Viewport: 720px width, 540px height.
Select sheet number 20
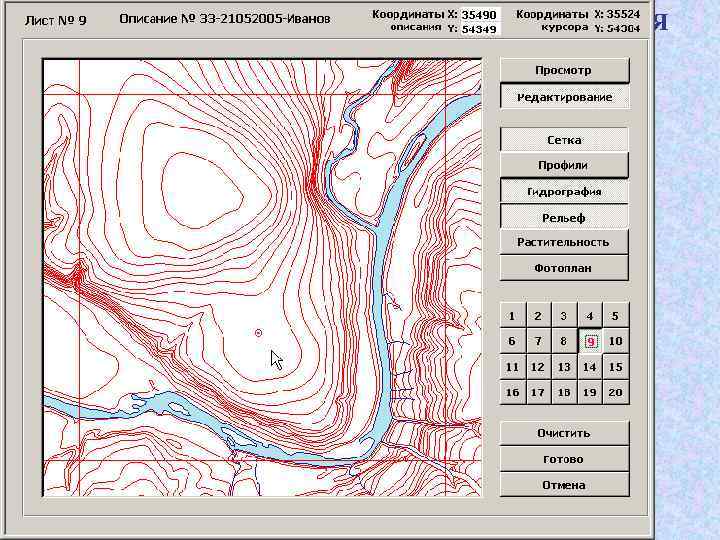(616, 392)
